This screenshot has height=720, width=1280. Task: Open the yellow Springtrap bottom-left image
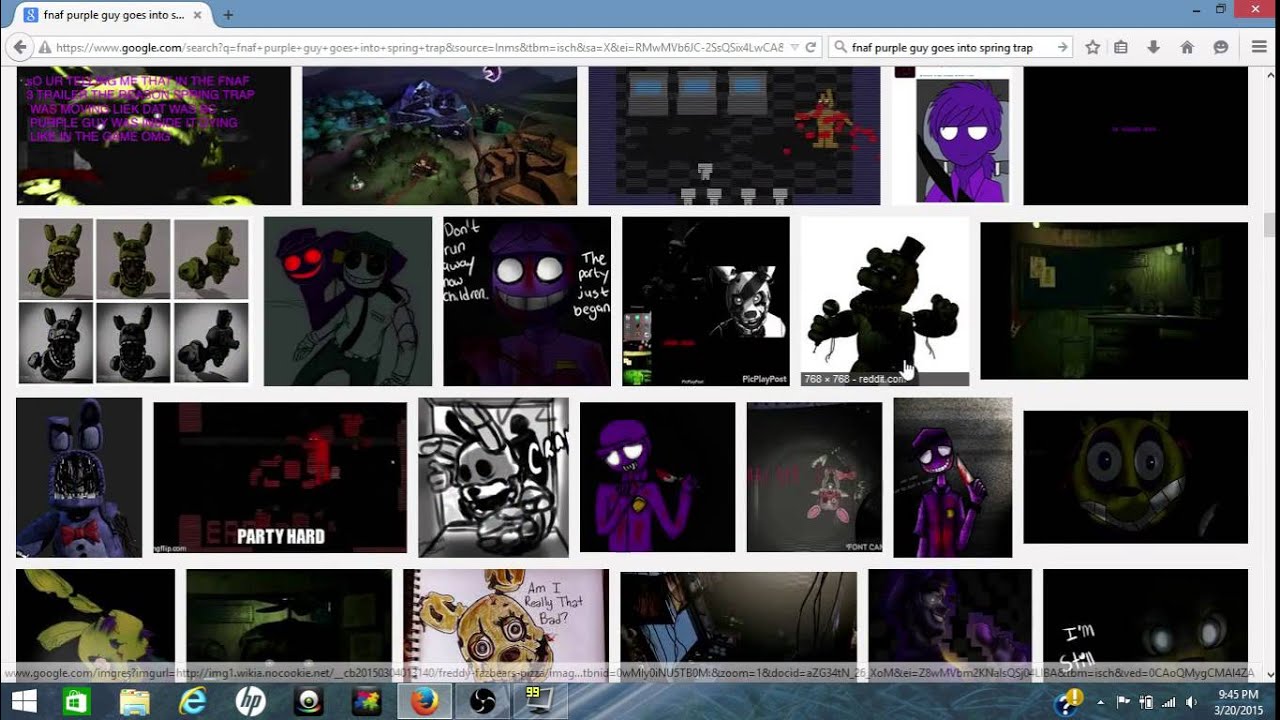coord(95,624)
